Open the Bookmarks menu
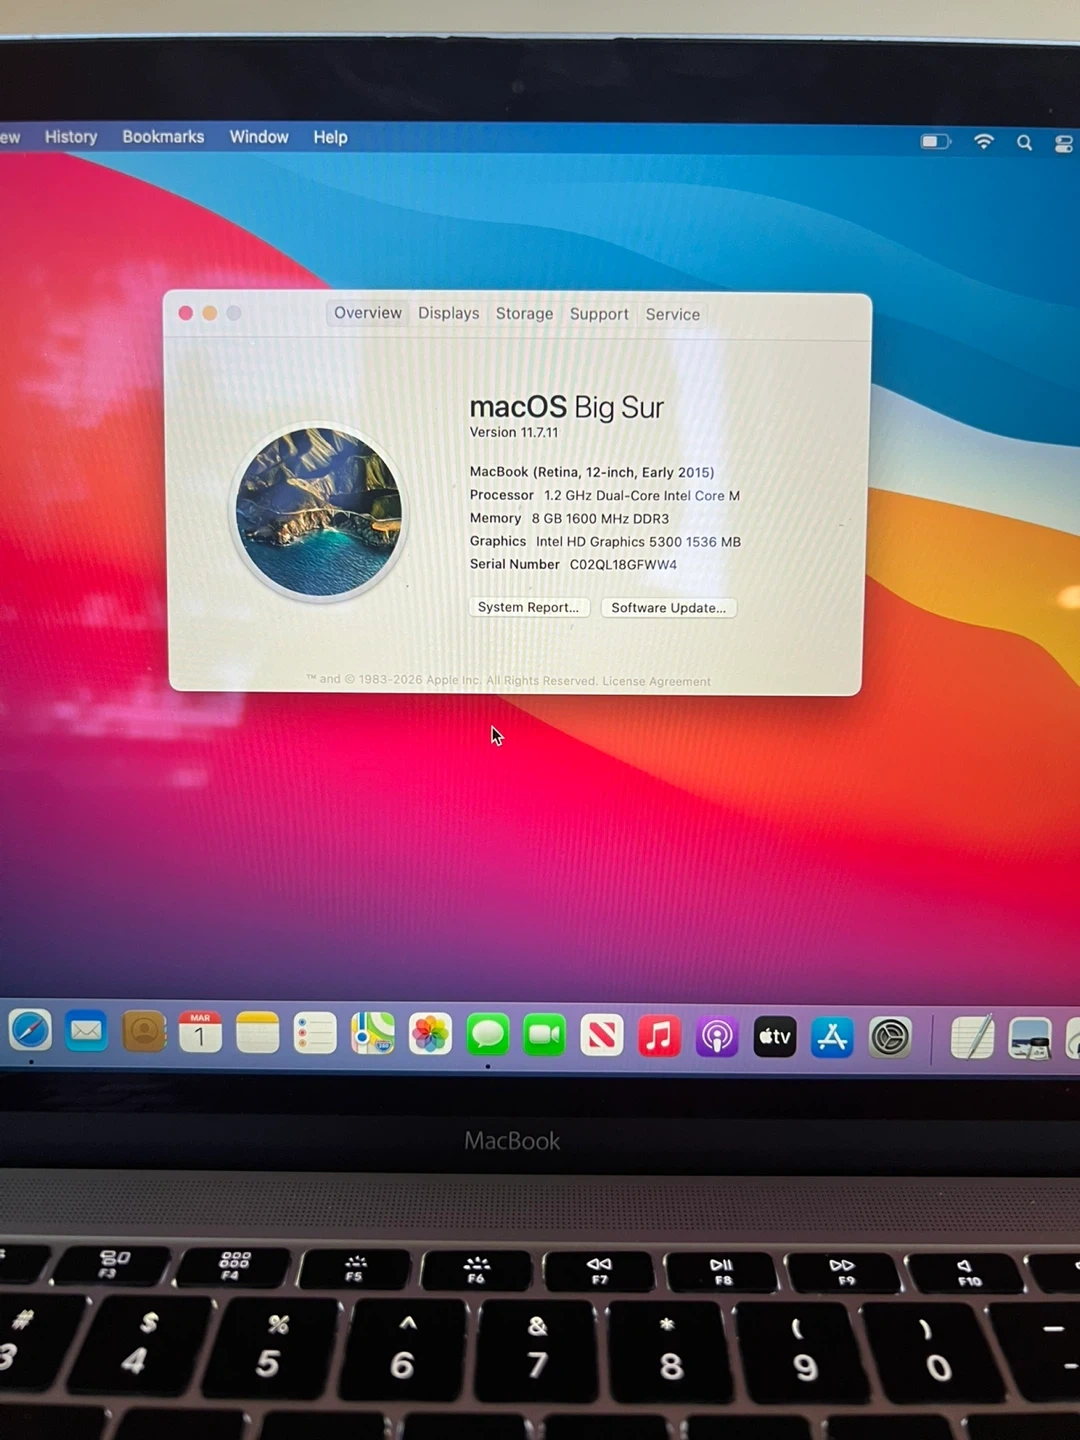 tap(163, 137)
